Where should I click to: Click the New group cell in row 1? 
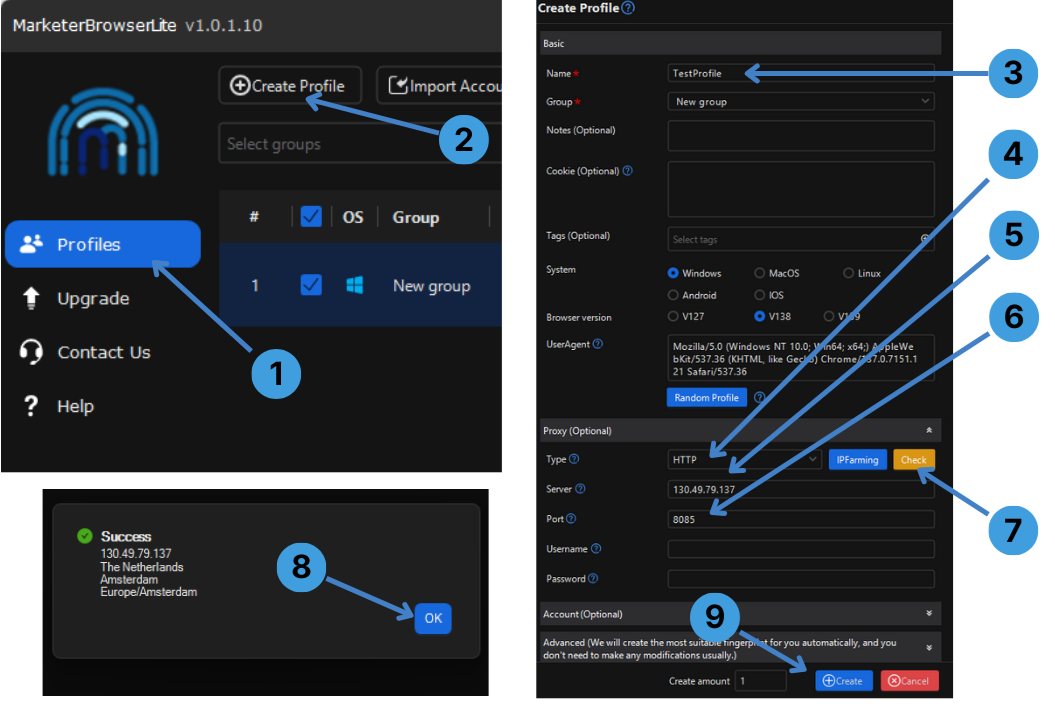[431, 285]
